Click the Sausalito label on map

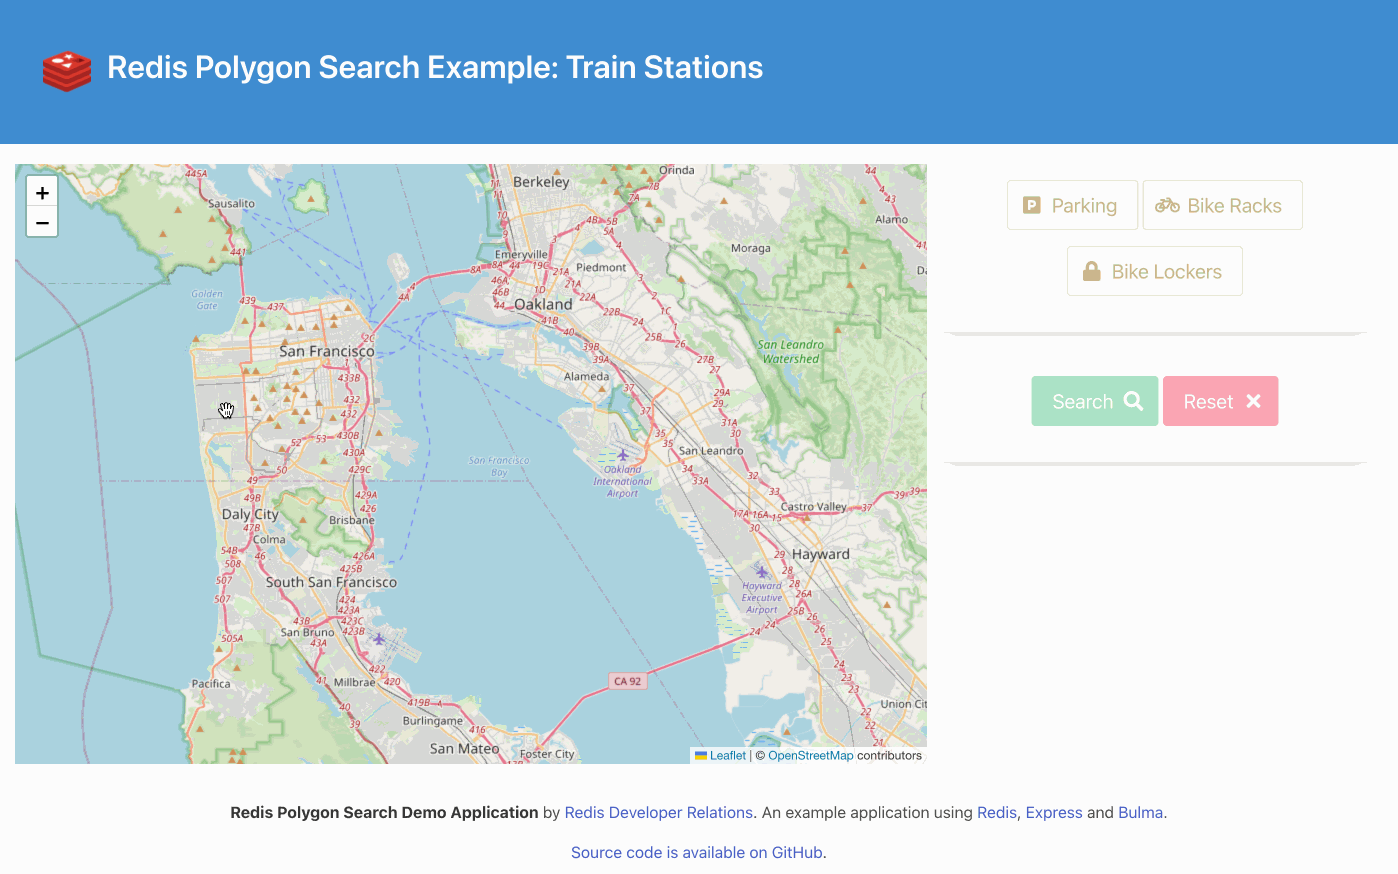click(x=231, y=203)
